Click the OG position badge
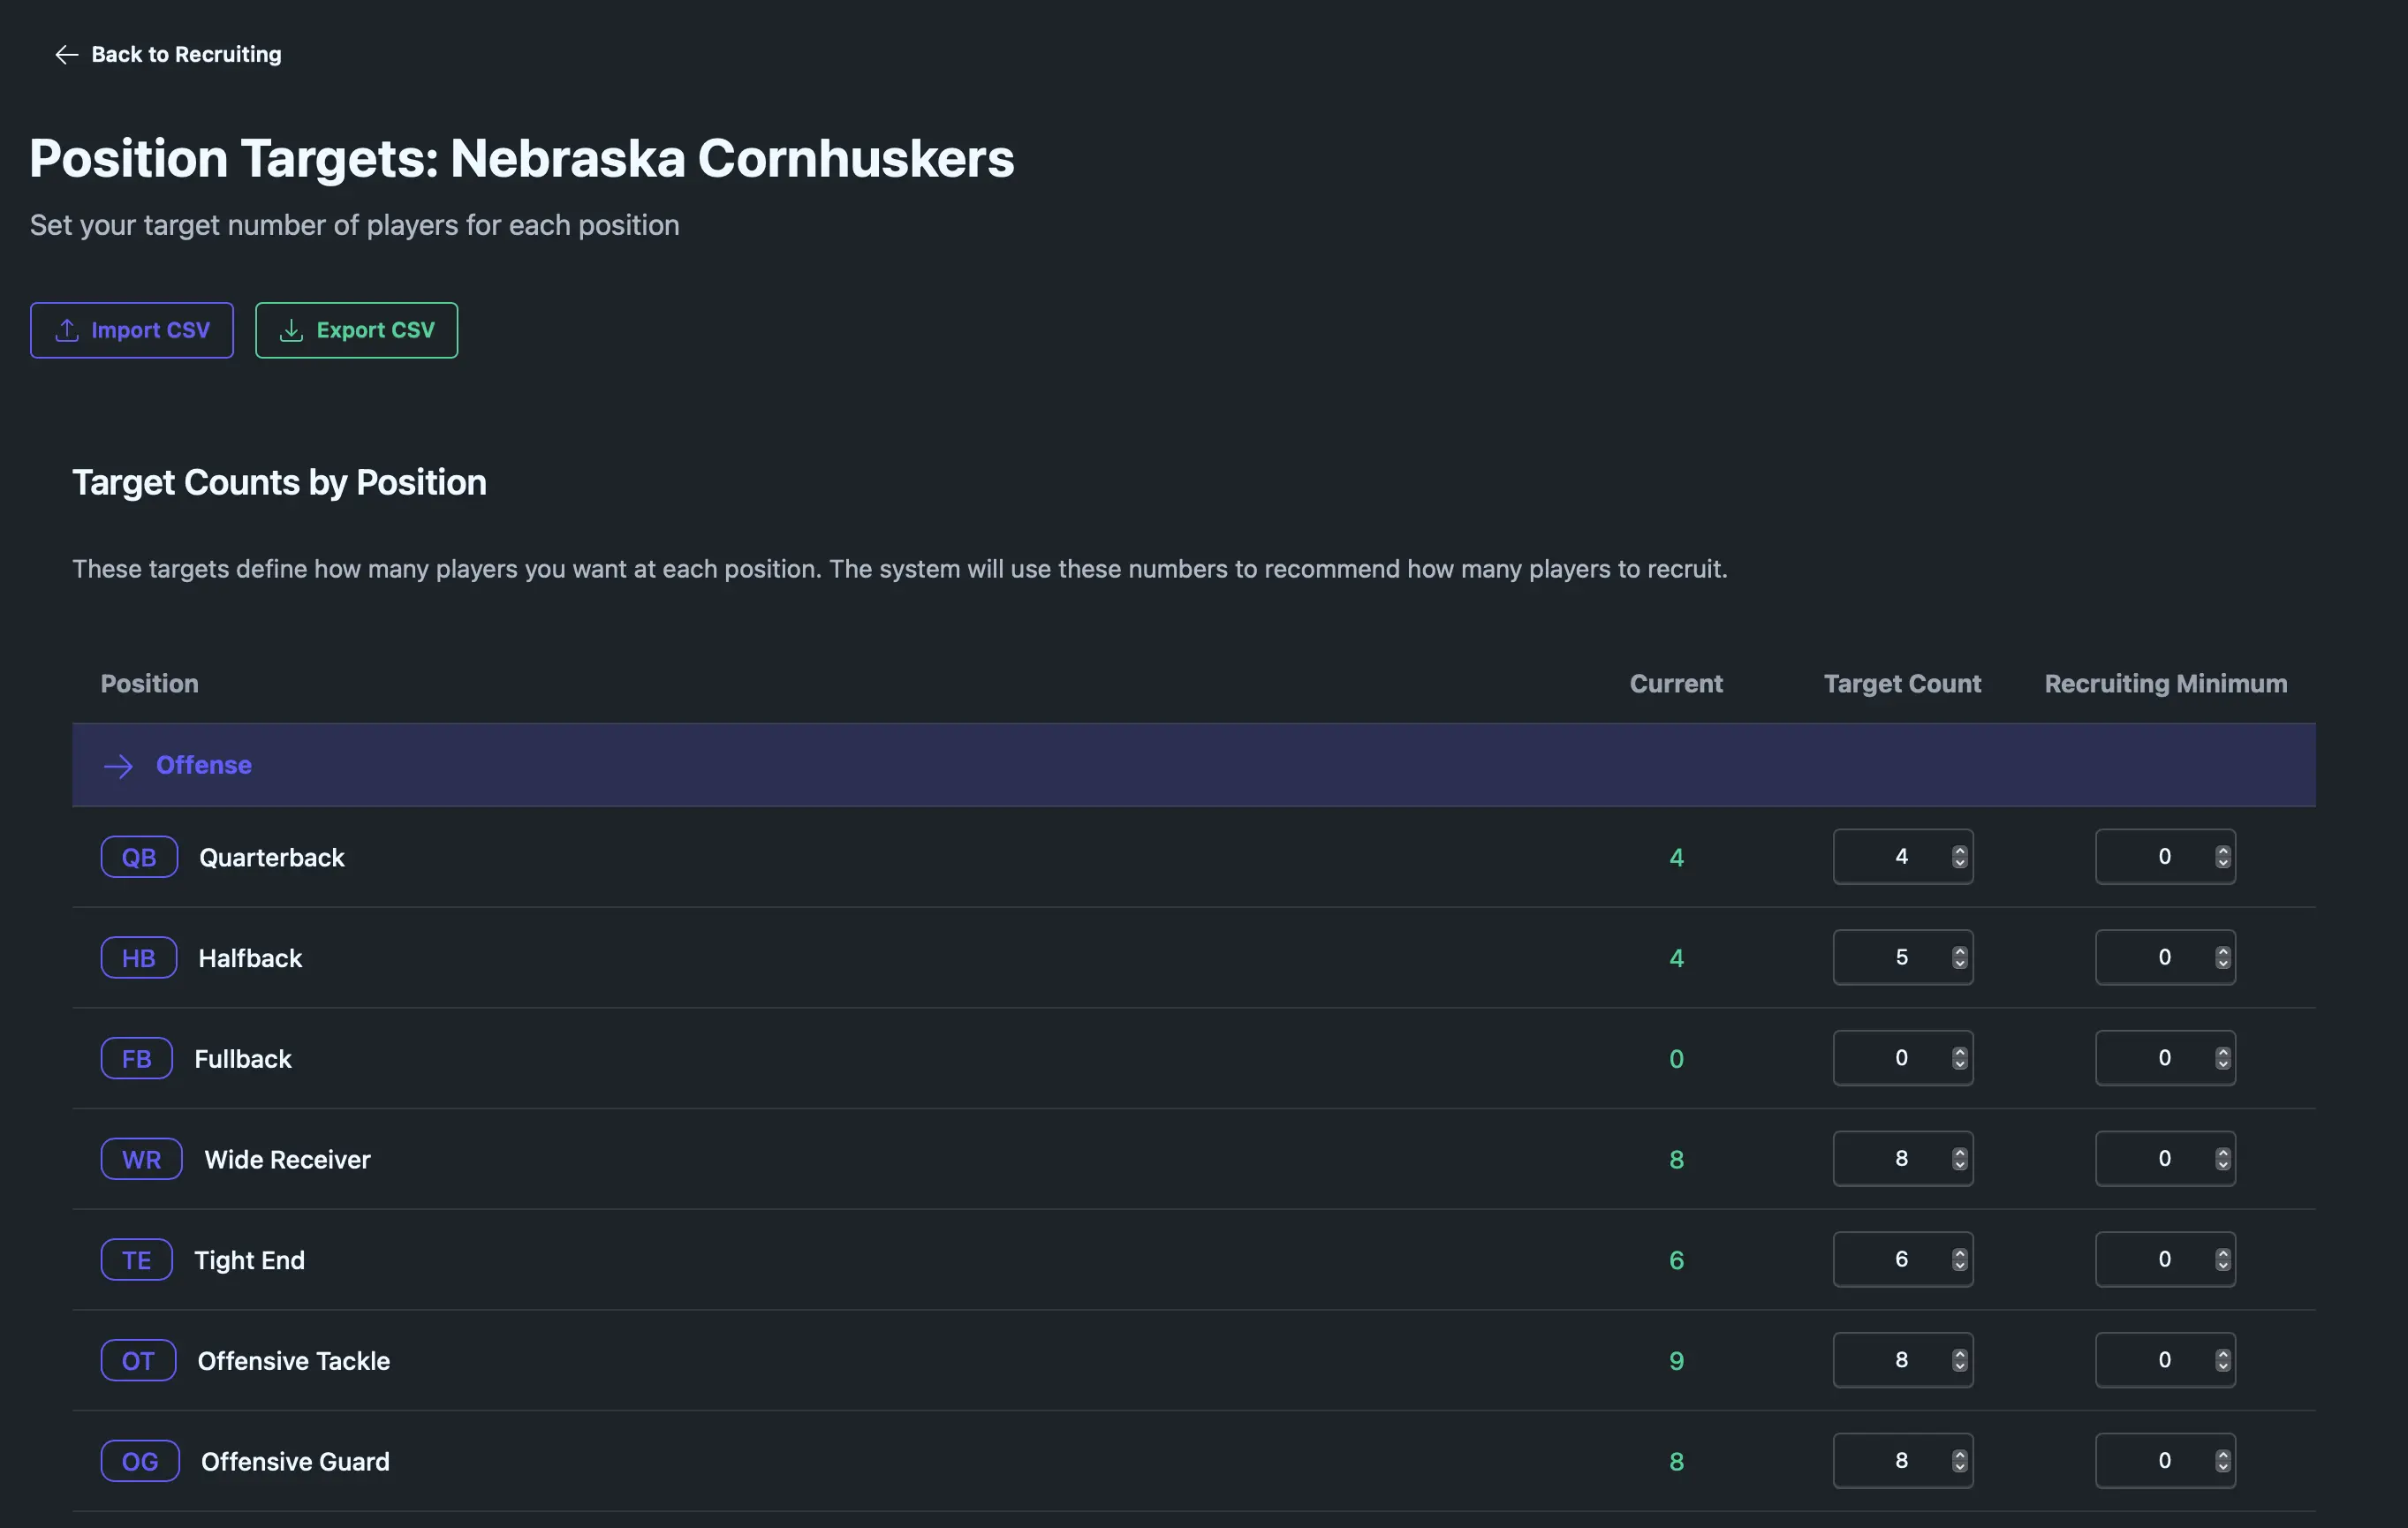The height and width of the screenshot is (1528, 2408). click(x=140, y=1461)
